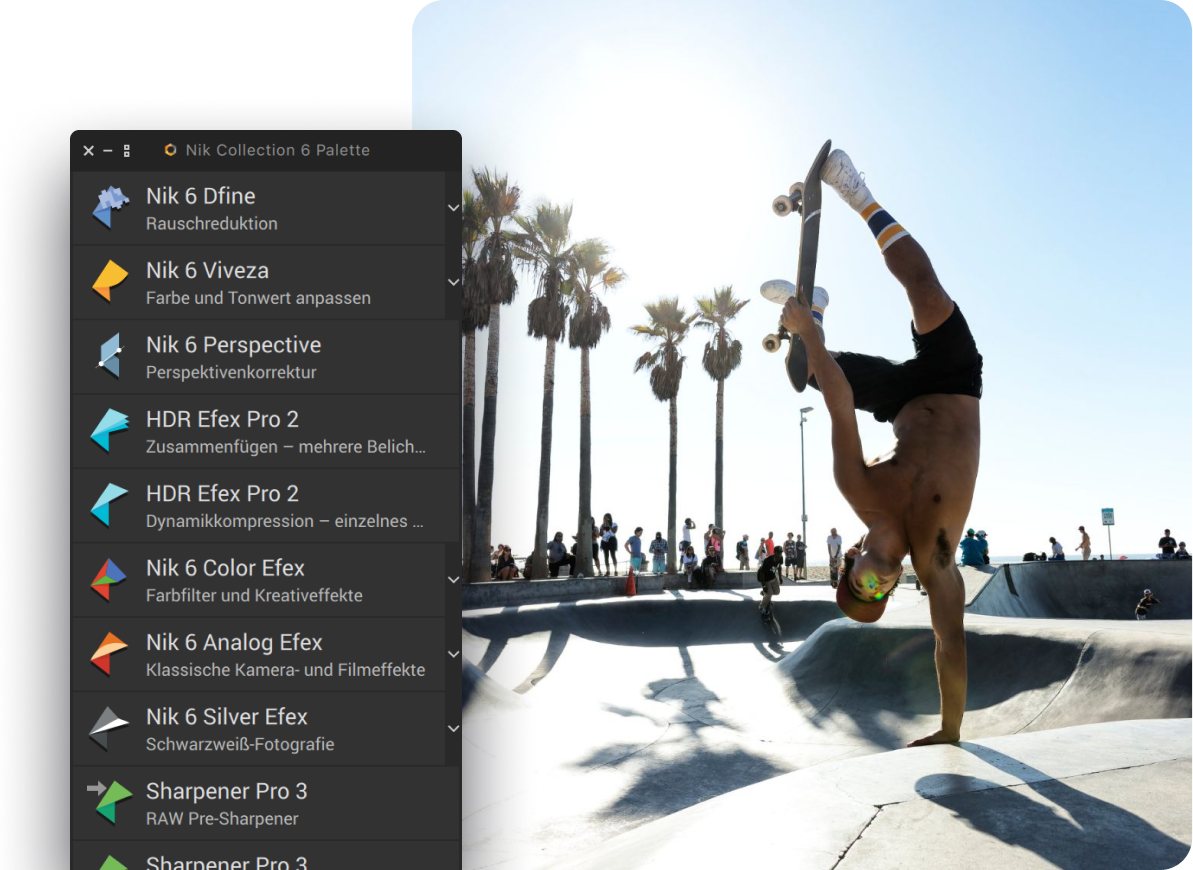Click 'Perspektivenkorrektur' subtitle
This screenshot has height=870, width=1193.
(x=231, y=372)
